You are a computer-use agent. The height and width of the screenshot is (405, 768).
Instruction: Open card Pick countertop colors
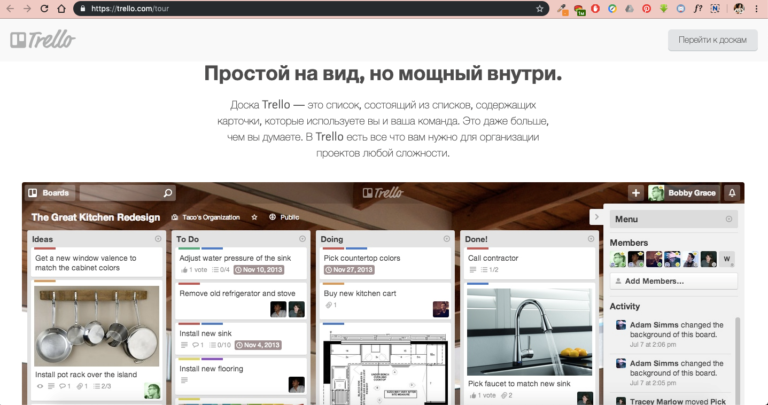pyautogui.click(x=385, y=263)
